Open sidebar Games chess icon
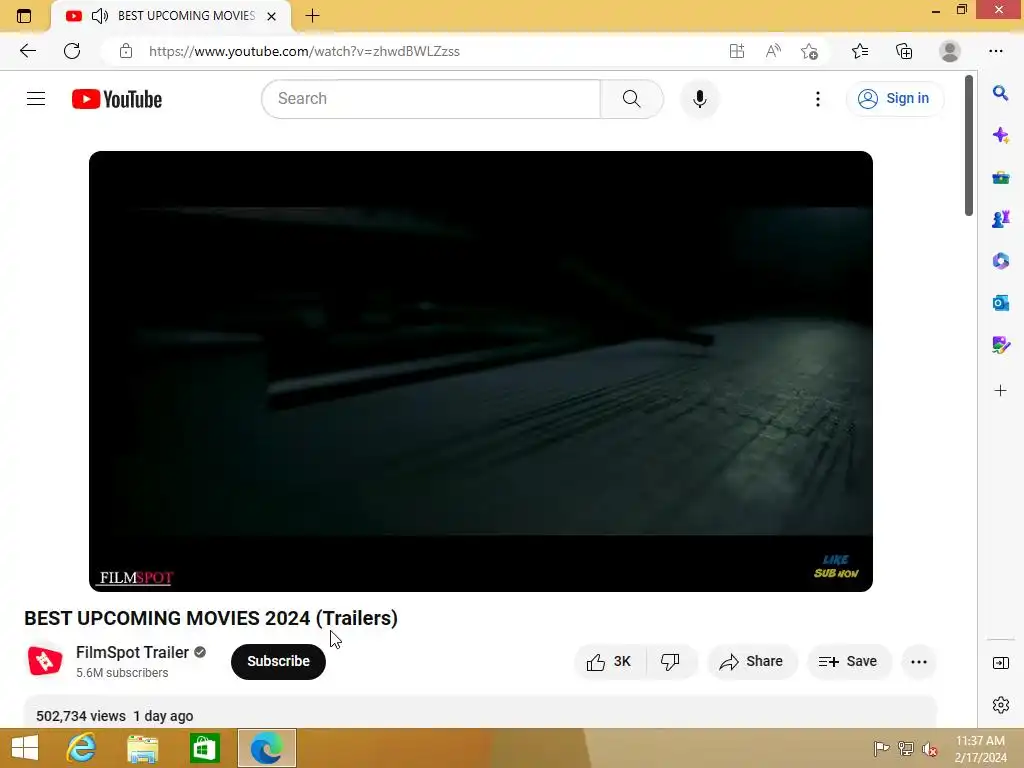This screenshot has width=1024, height=768. point(1000,219)
